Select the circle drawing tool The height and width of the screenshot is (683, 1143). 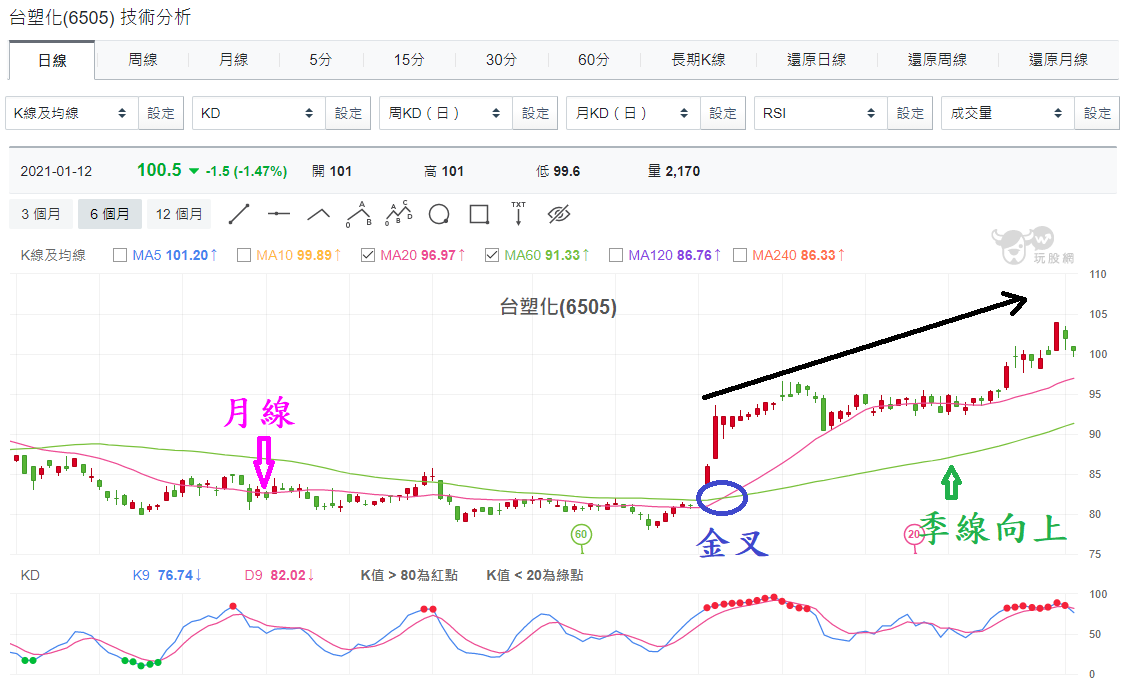click(x=439, y=214)
